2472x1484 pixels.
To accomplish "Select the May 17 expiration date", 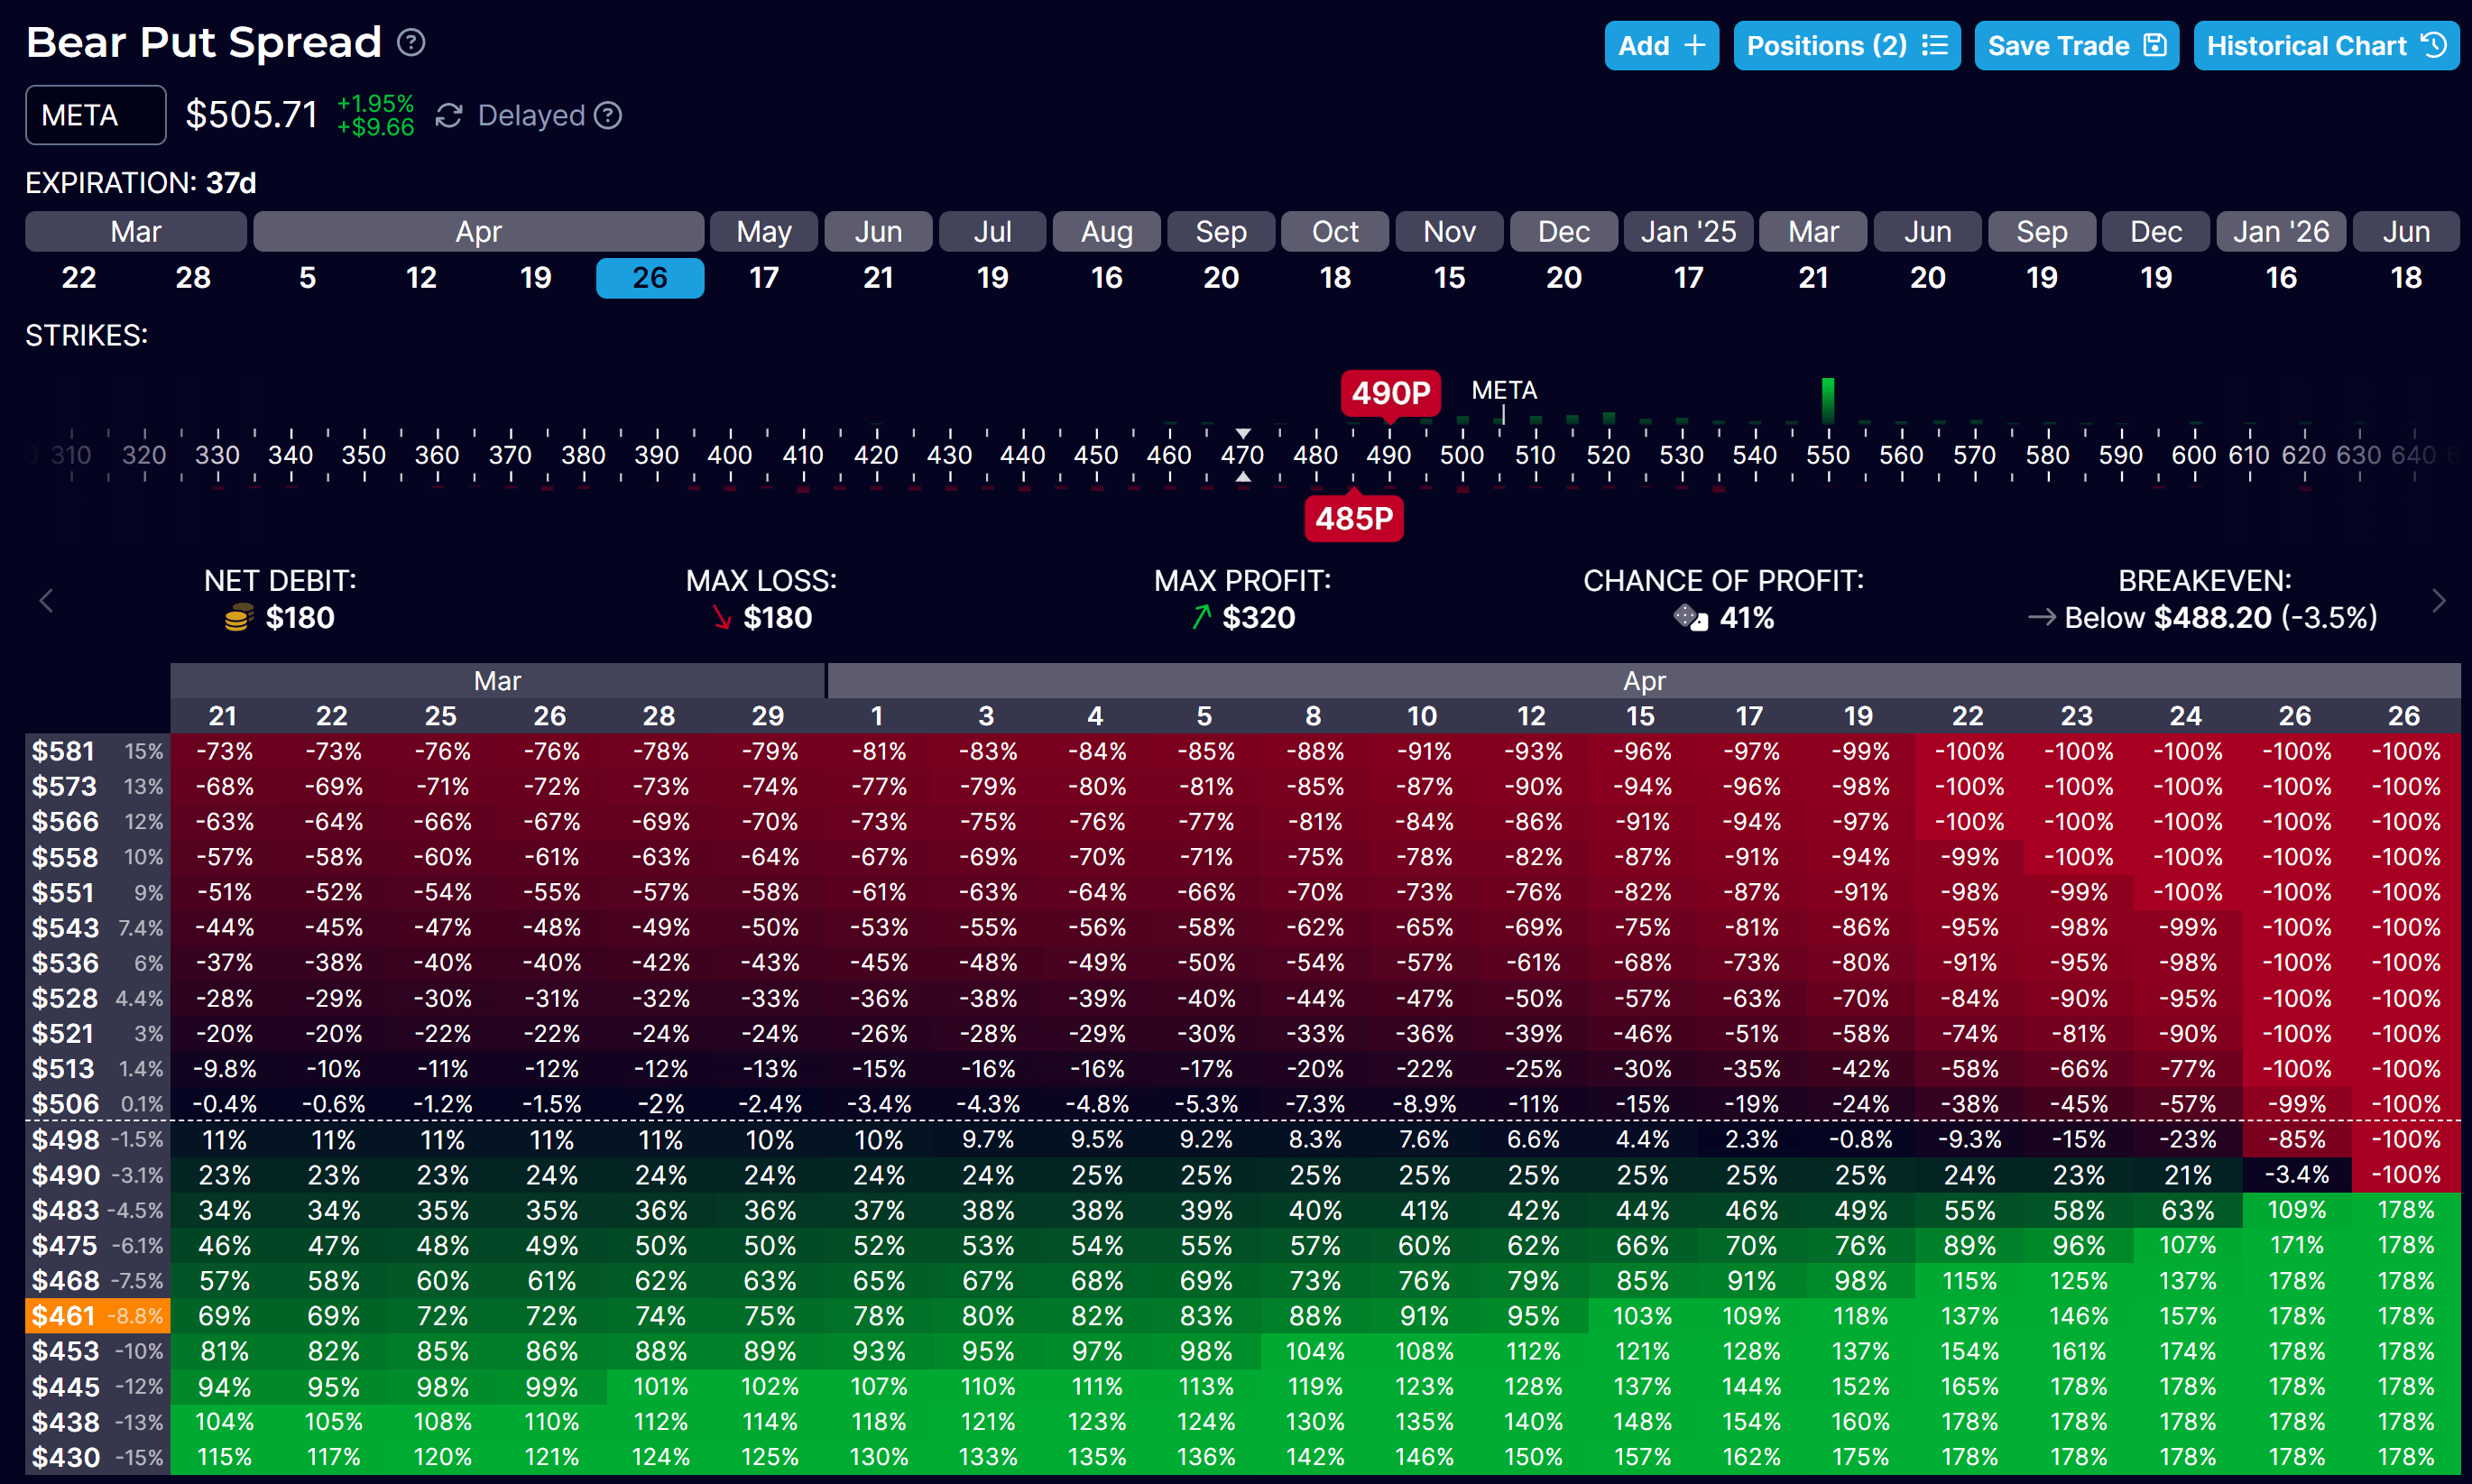I will click(x=763, y=278).
